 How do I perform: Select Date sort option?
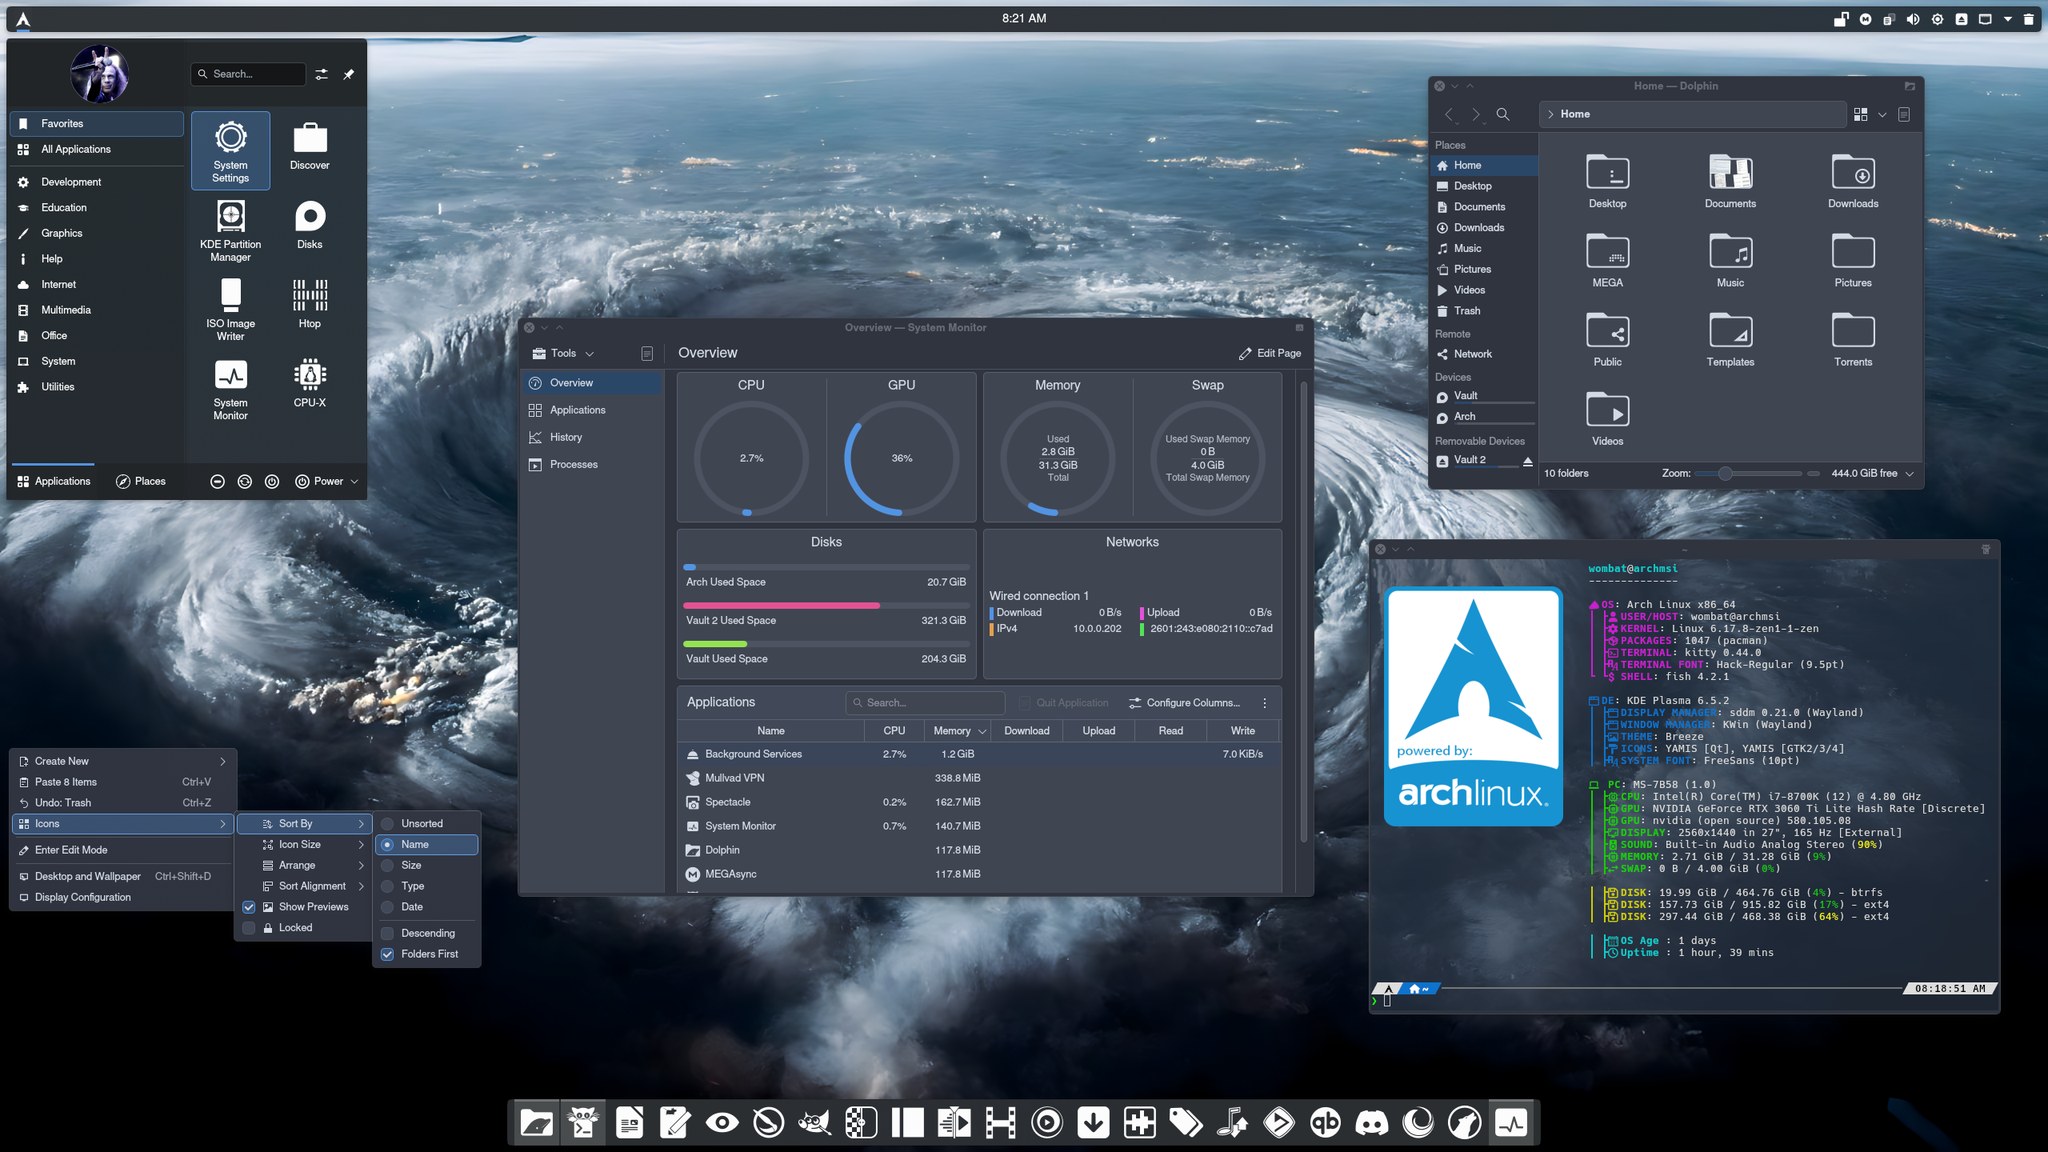(427, 907)
